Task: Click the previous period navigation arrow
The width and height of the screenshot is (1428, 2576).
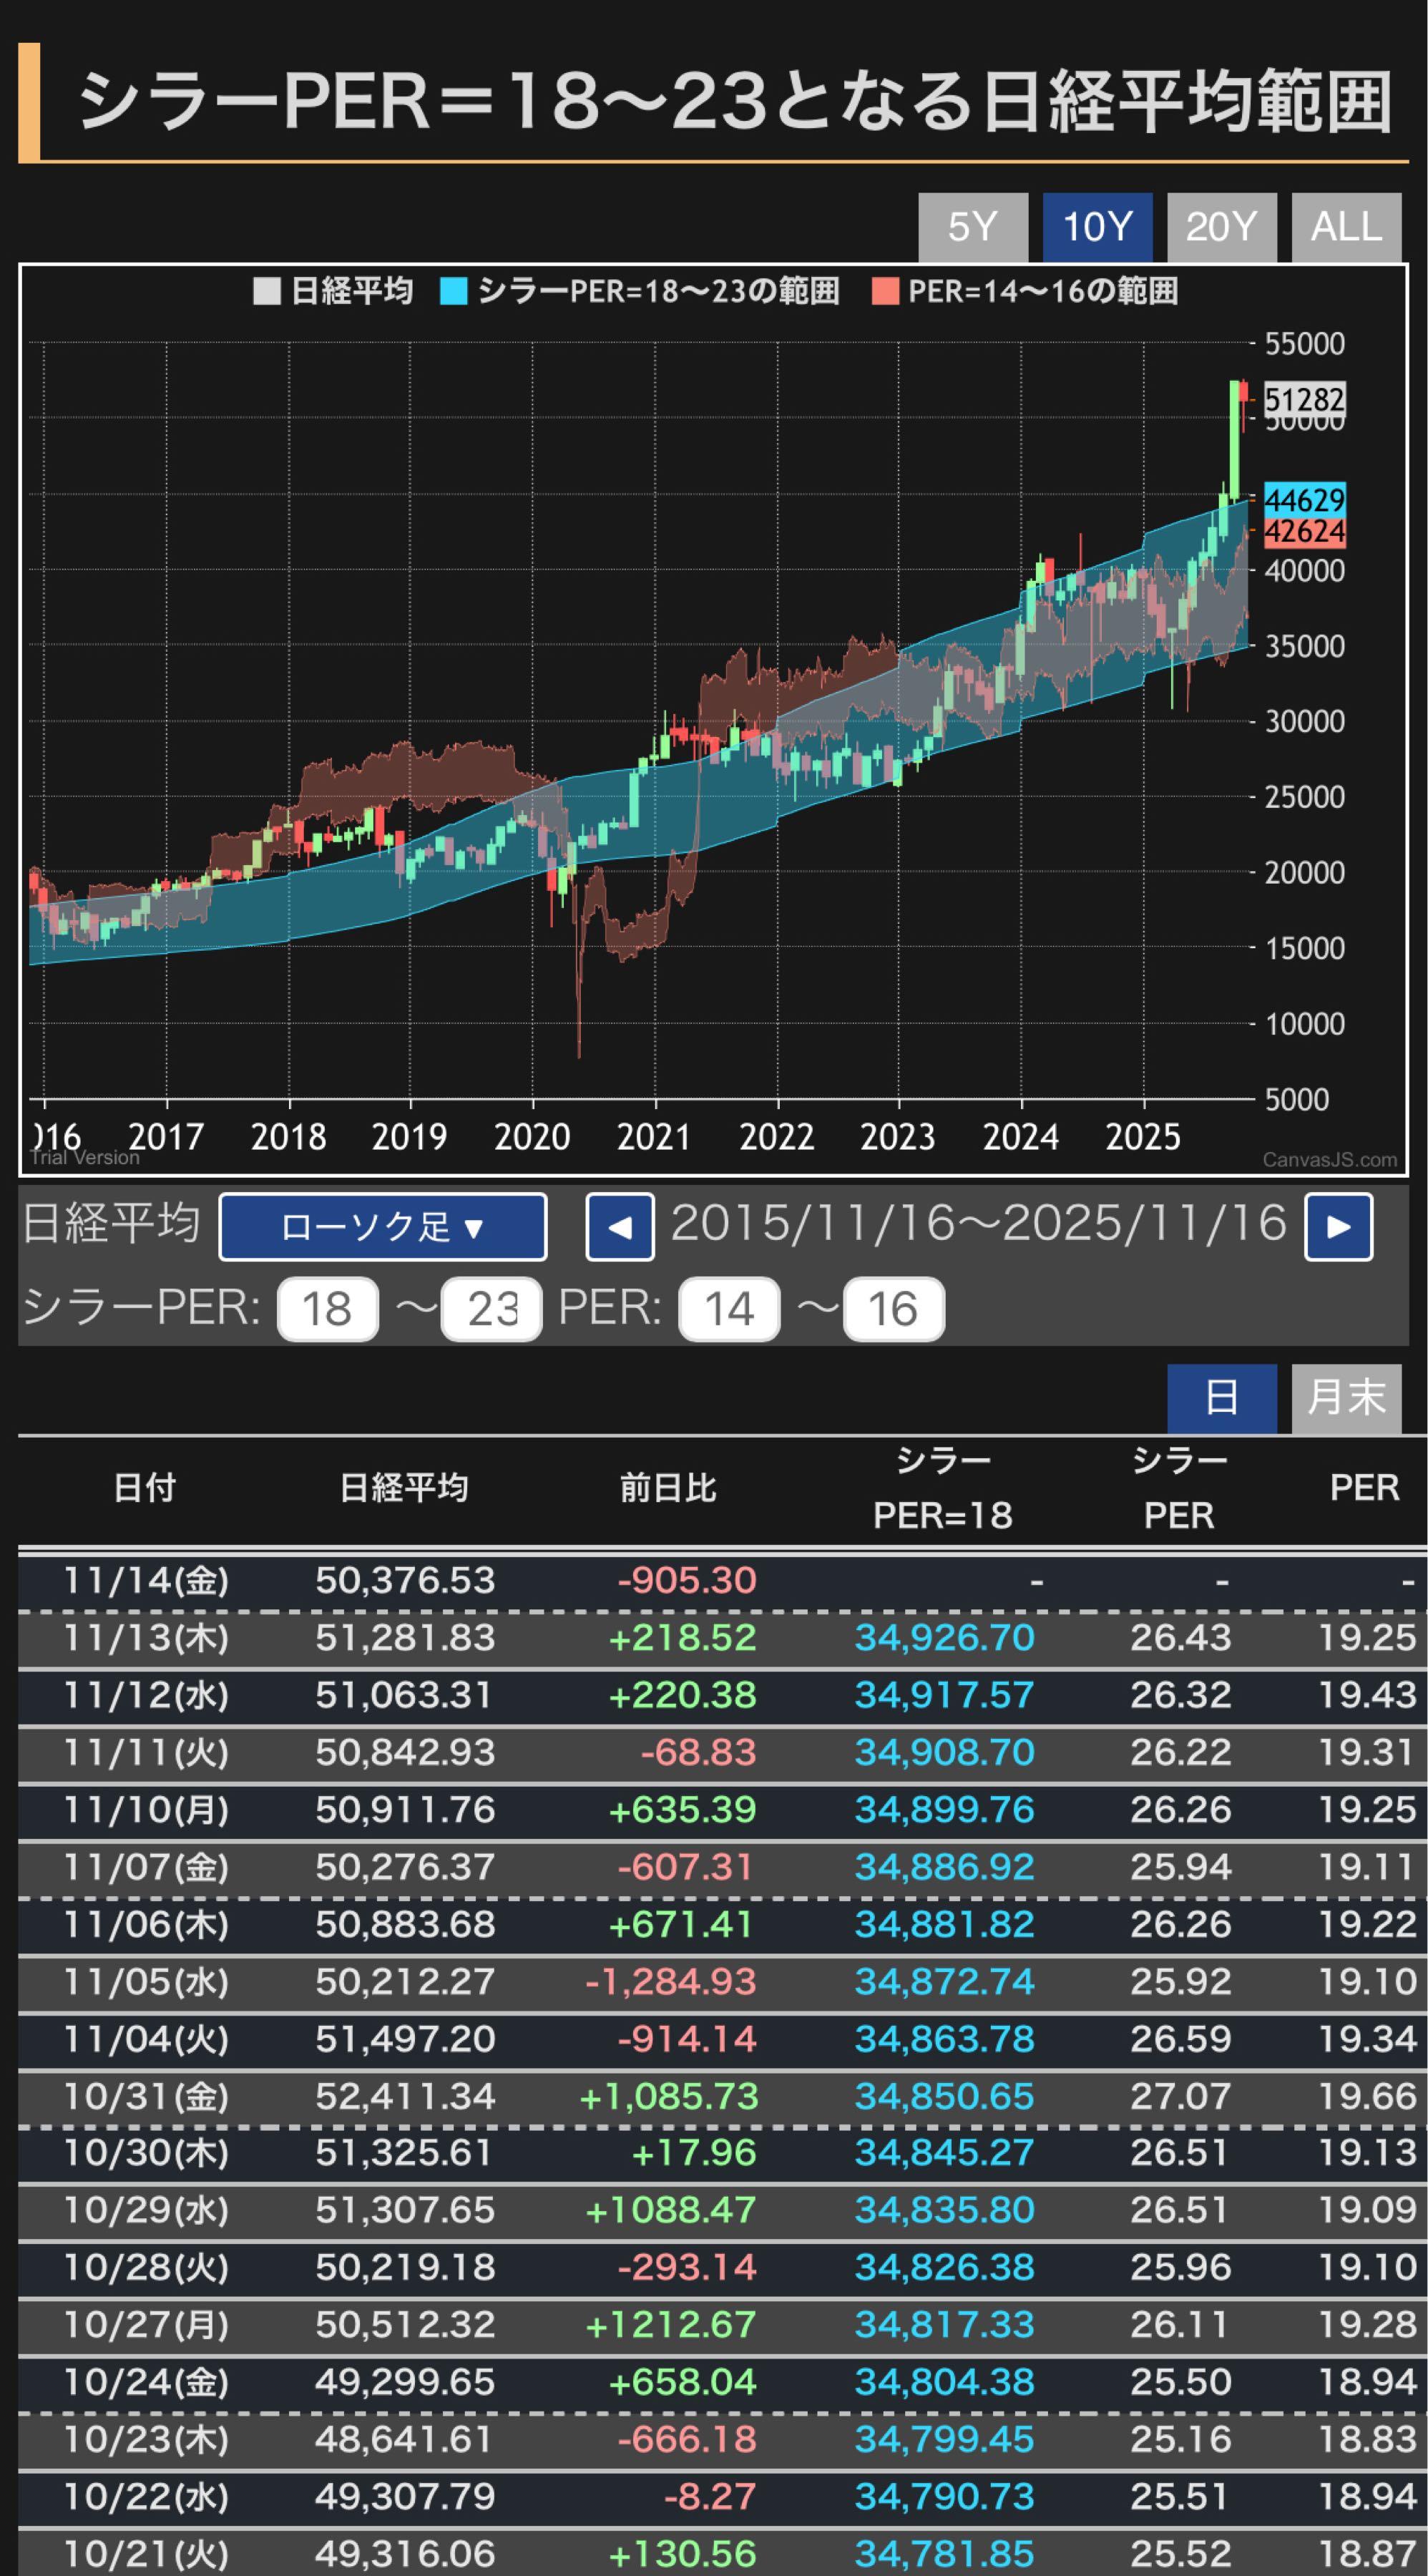Action: pyautogui.click(x=621, y=1228)
